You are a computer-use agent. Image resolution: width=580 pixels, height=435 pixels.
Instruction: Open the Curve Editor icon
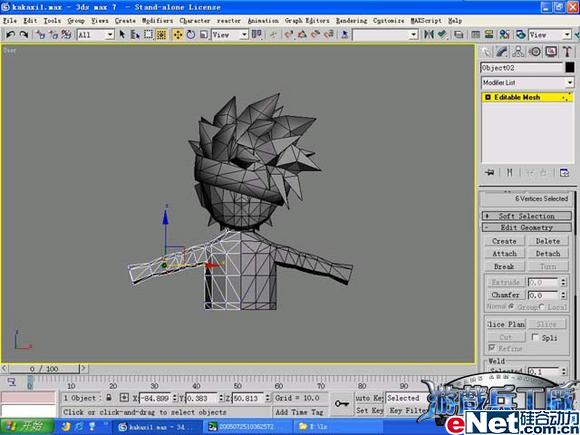(476, 34)
